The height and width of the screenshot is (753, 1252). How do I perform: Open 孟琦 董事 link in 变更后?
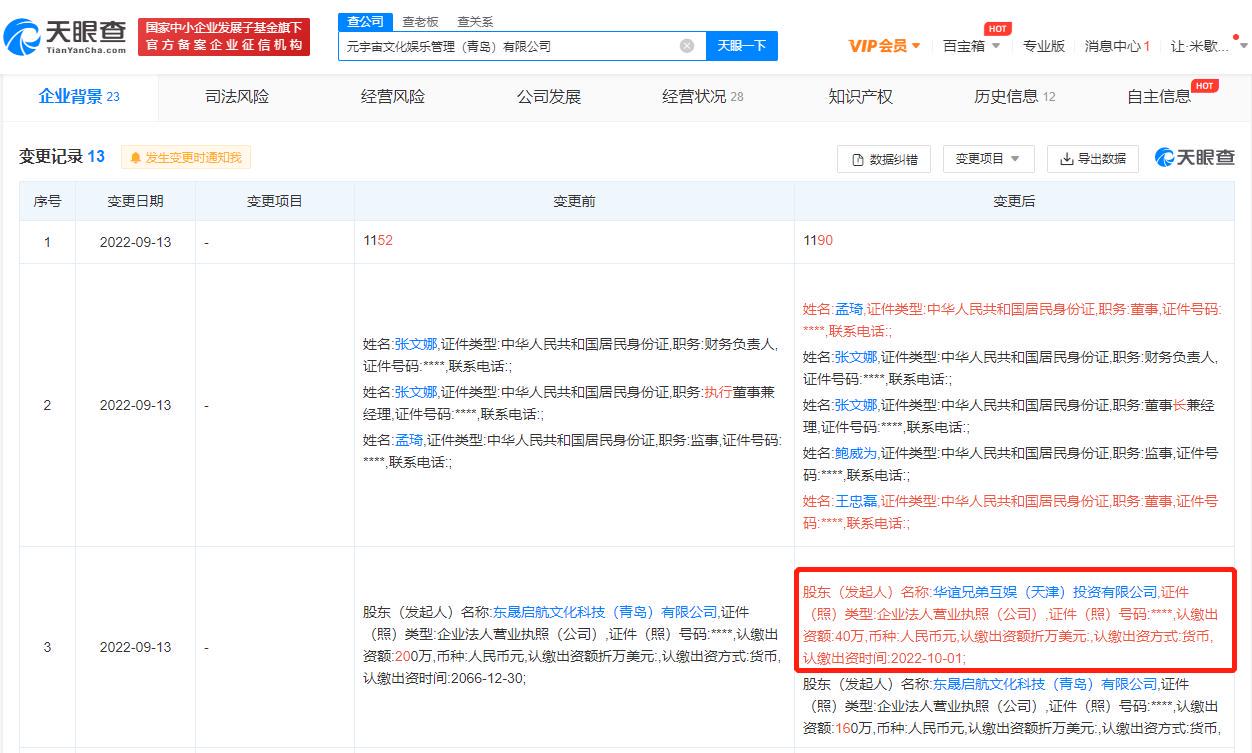coord(848,309)
